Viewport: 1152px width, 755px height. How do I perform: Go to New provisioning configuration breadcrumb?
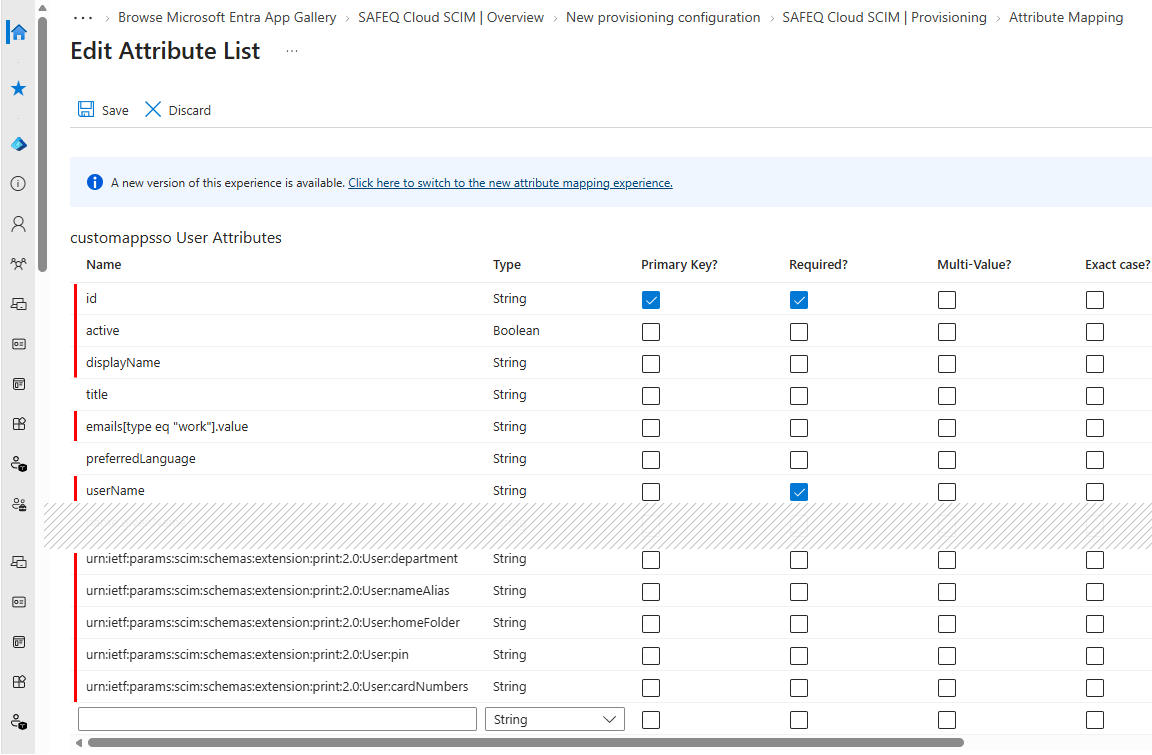pyautogui.click(x=663, y=18)
